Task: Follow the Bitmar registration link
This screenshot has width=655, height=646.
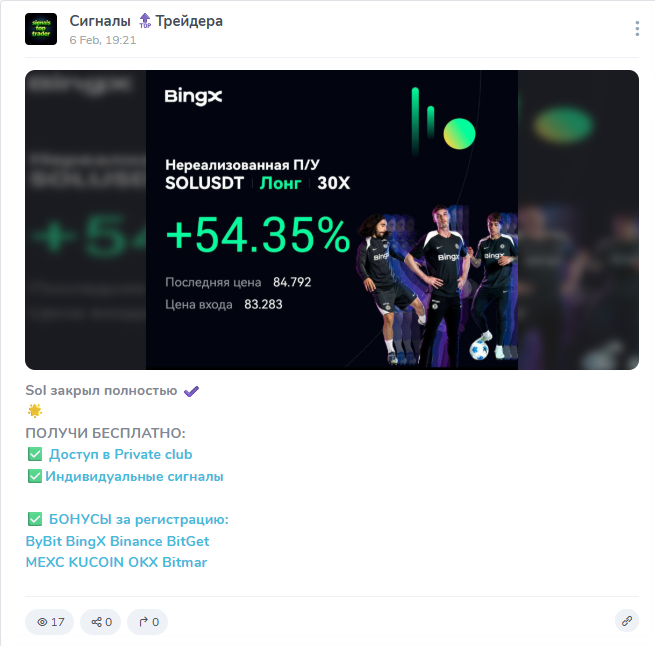Action: pyautogui.click(x=185, y=562)
